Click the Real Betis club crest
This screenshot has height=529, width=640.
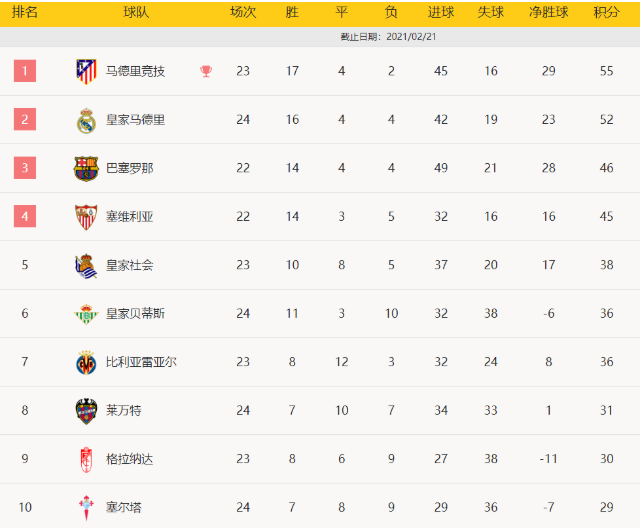coord(86,314)
